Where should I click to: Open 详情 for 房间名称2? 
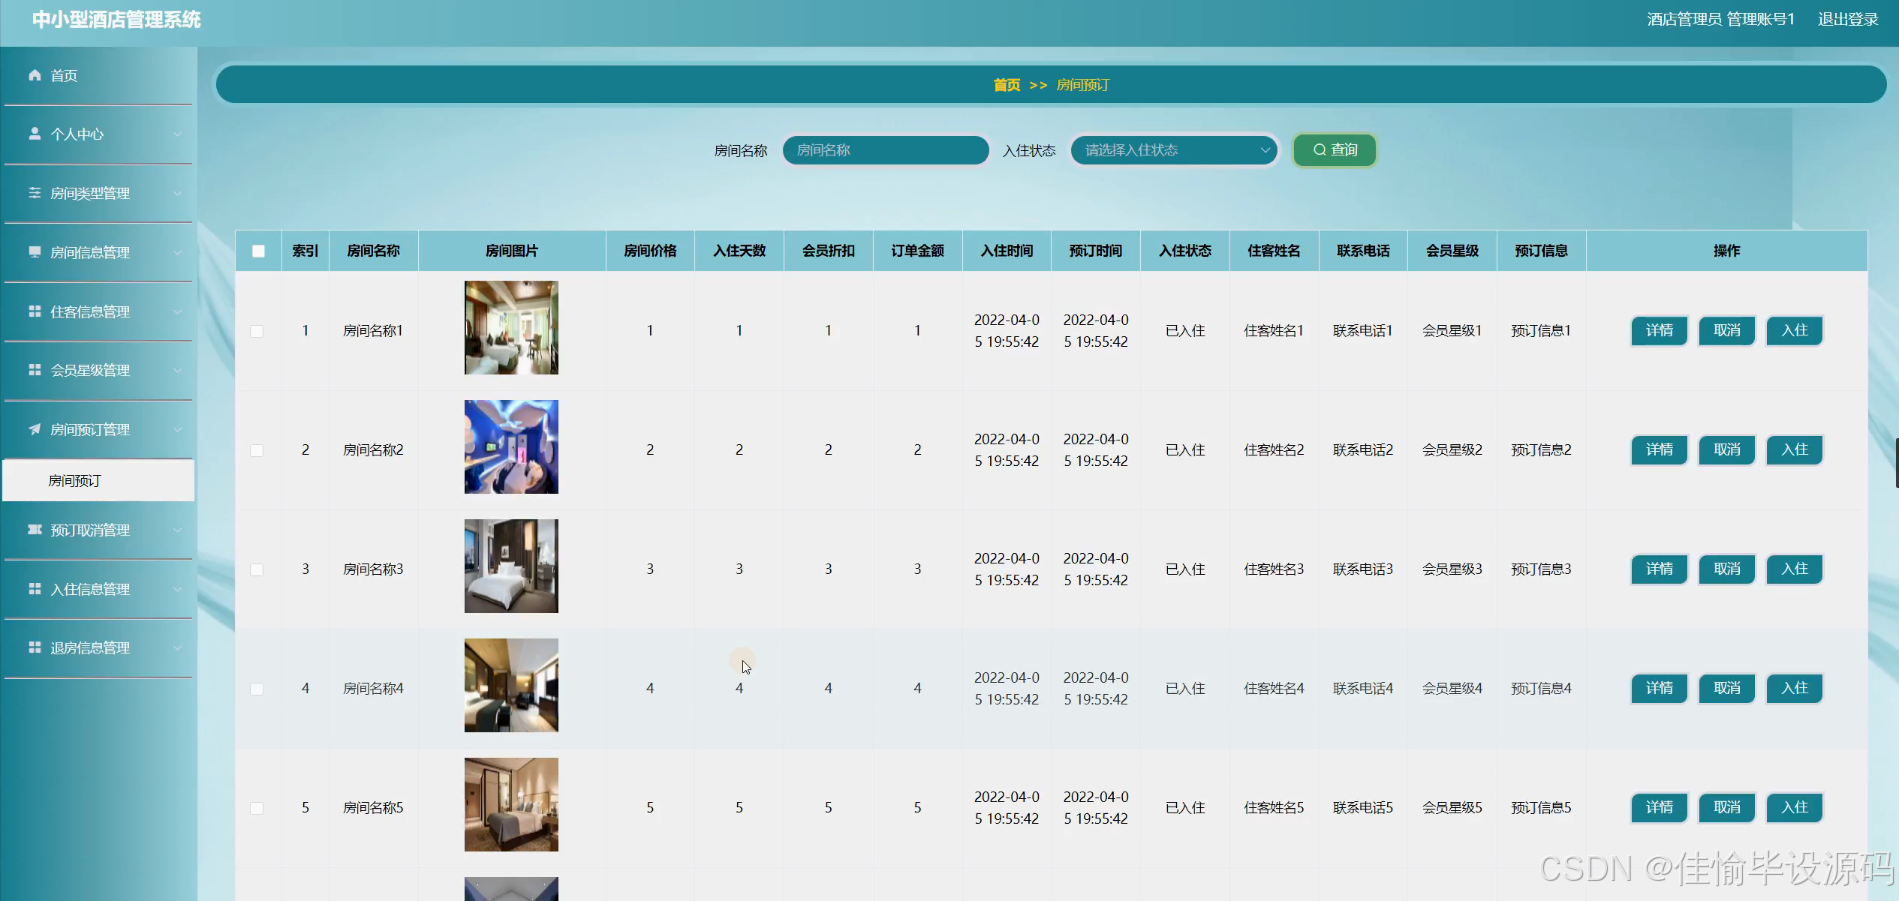tap(1659, 450)
